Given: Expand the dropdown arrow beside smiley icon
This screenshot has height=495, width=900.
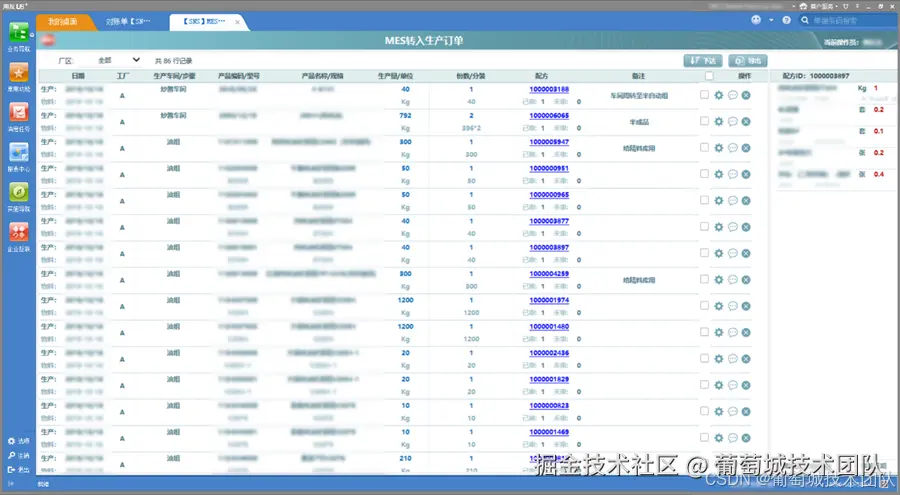Looking at the screenshot, I should pyautogui.click(x=771, y=20).
